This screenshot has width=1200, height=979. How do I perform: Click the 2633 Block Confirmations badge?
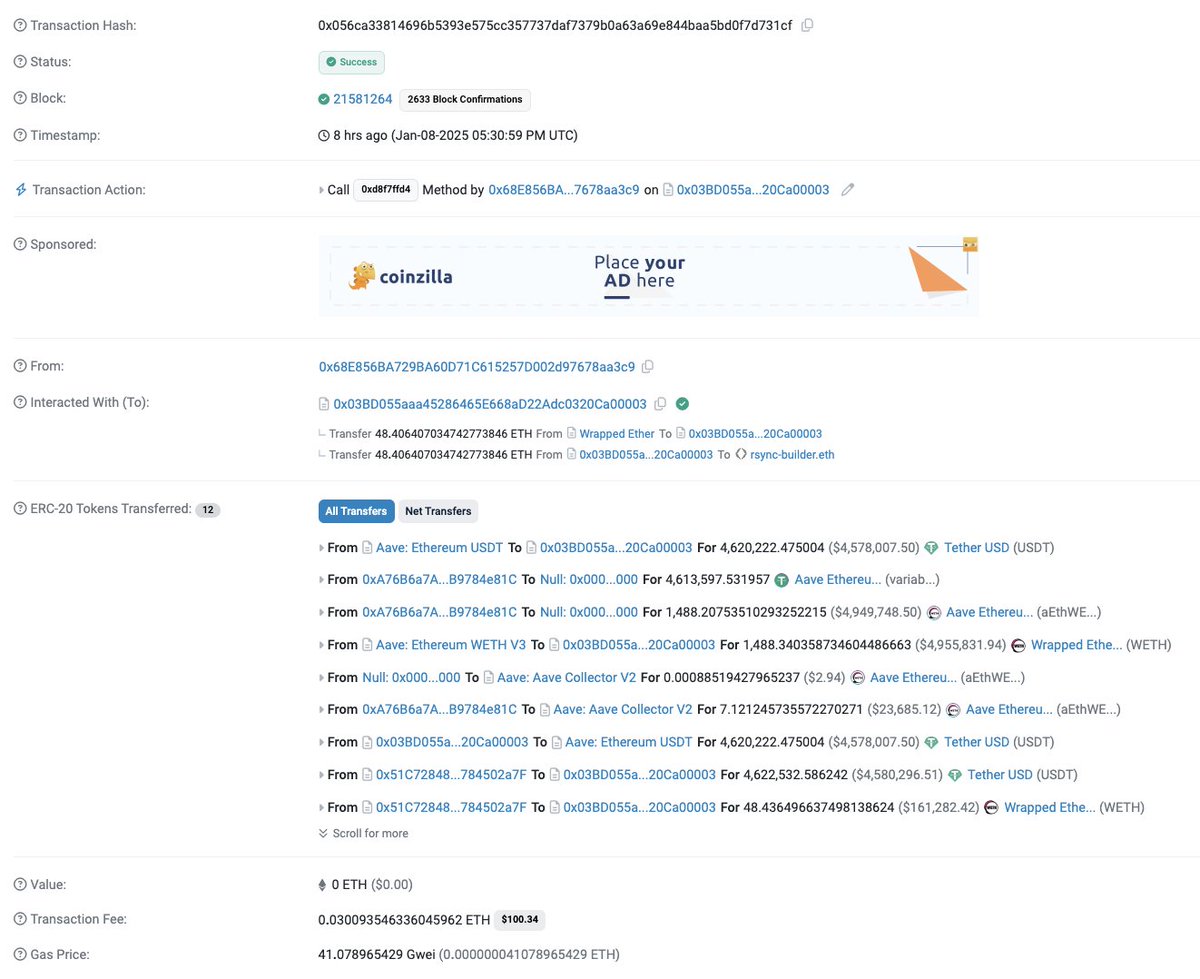[465, 99]
